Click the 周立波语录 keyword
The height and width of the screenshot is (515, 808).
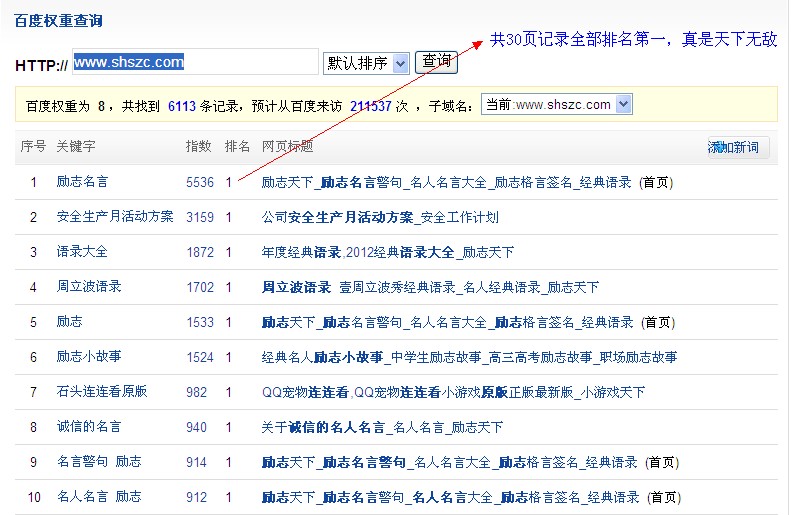pos(89,287)
